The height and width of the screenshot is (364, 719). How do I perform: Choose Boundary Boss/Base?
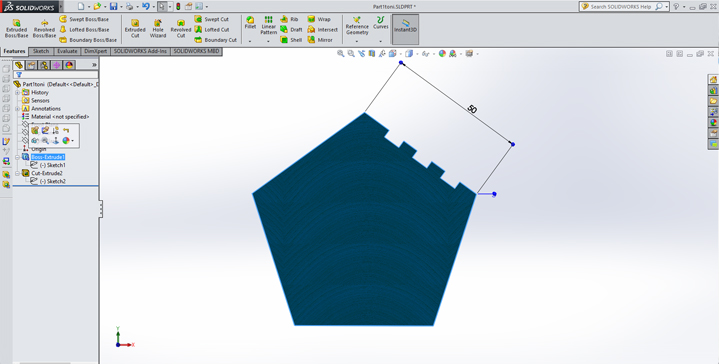88,40
